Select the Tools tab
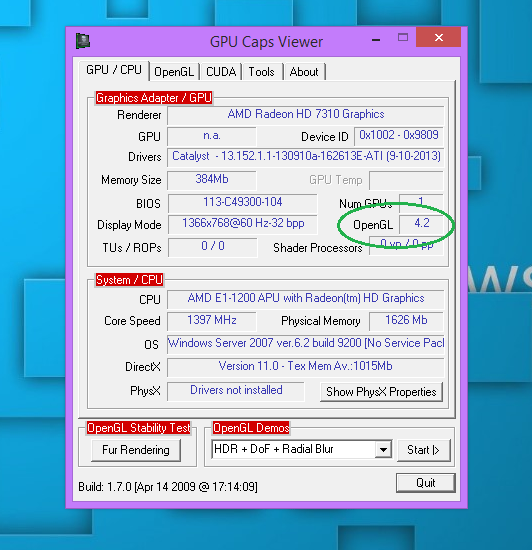 [262, 72]
